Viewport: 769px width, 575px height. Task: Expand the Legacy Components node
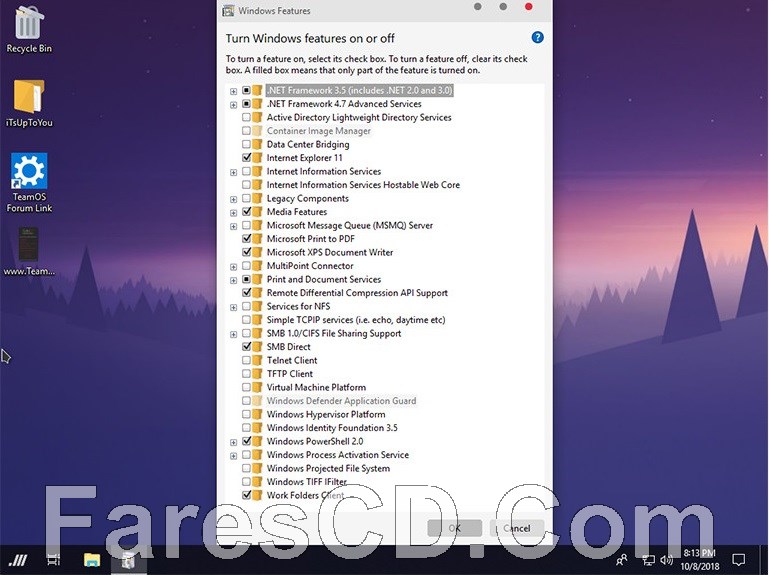tap(233, 199)
